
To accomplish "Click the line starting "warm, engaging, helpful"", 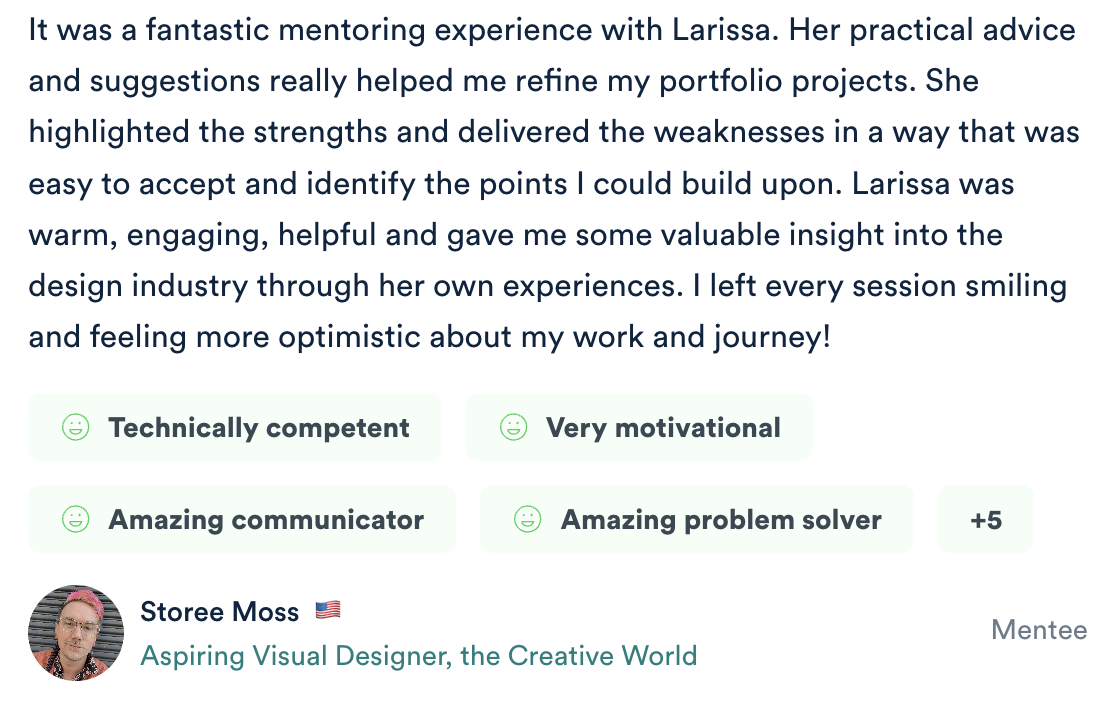I will click(x=515, y=236).
